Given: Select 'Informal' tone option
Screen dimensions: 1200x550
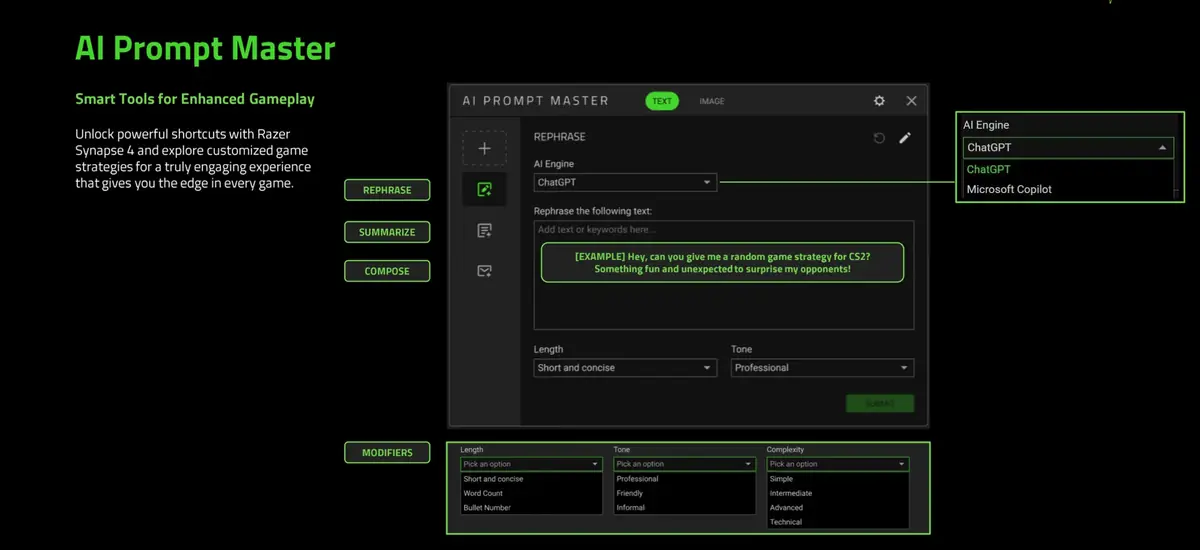Looking at the screenshot, I should [x=630, y=508].
